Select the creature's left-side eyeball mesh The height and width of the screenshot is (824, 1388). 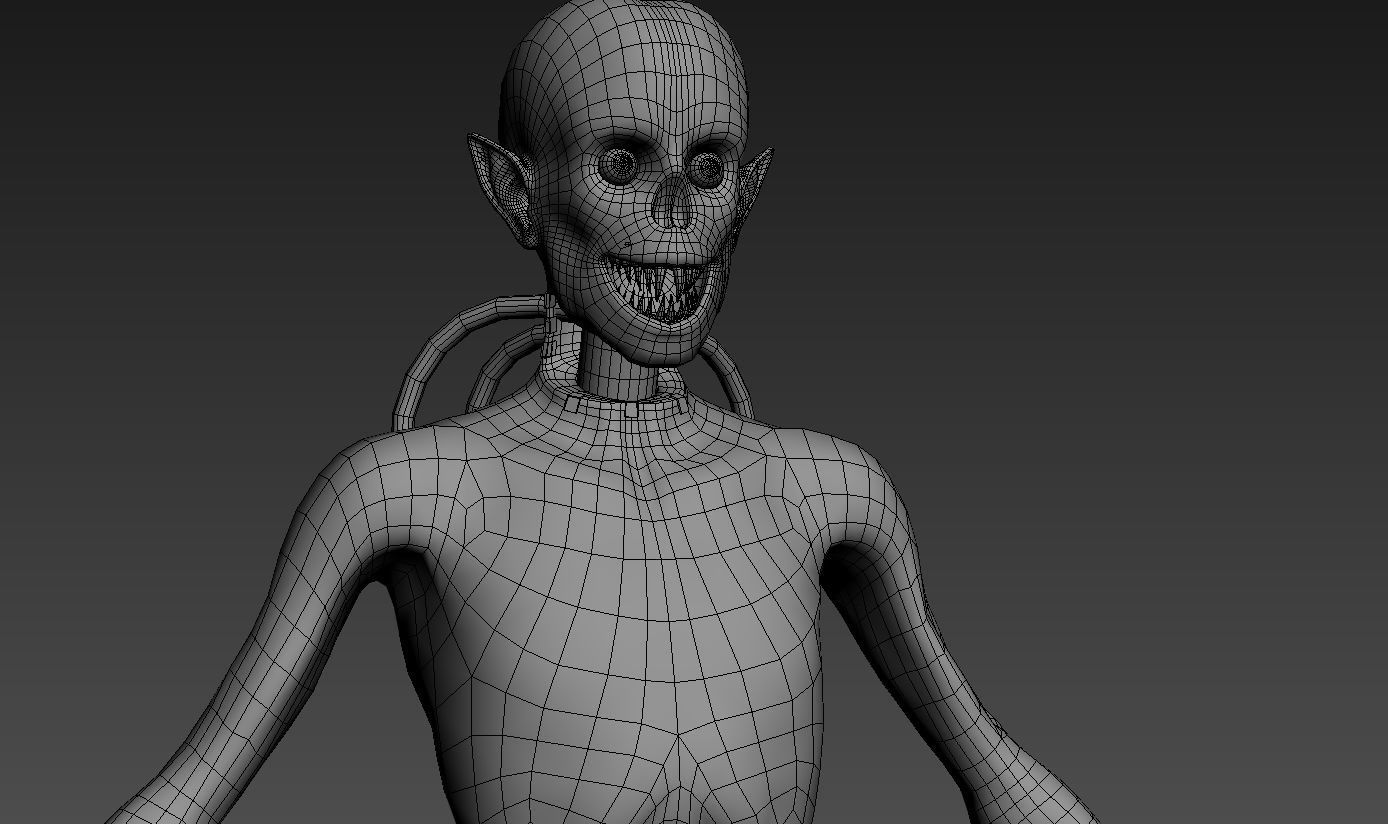click(x=616, y=165)
